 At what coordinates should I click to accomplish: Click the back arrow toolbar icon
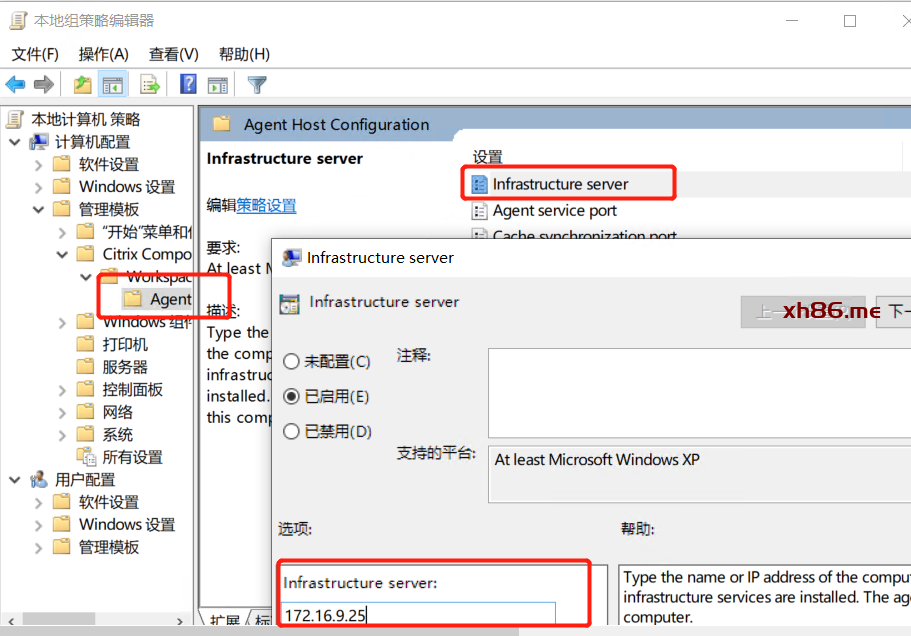tap(16, 85)
